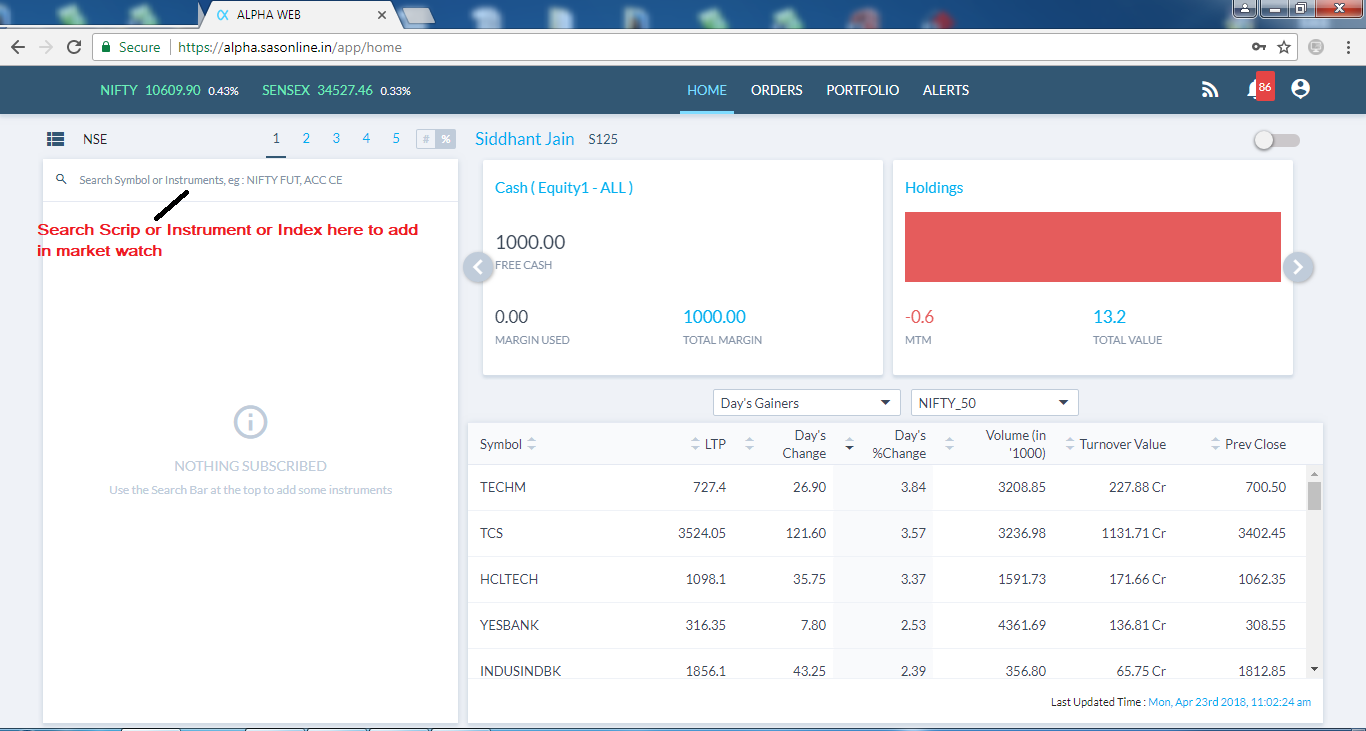Select market watch 5

[396, 139]
